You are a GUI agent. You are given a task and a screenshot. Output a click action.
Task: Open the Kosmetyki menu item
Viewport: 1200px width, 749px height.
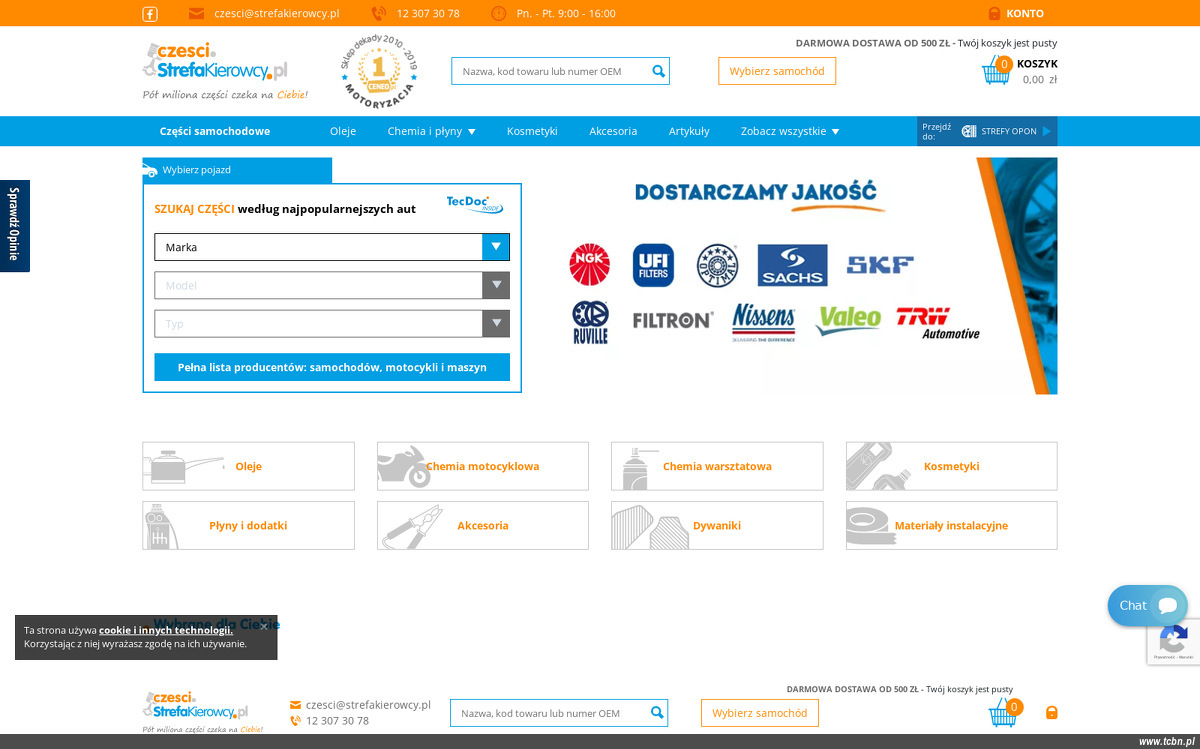click(532, 131)
